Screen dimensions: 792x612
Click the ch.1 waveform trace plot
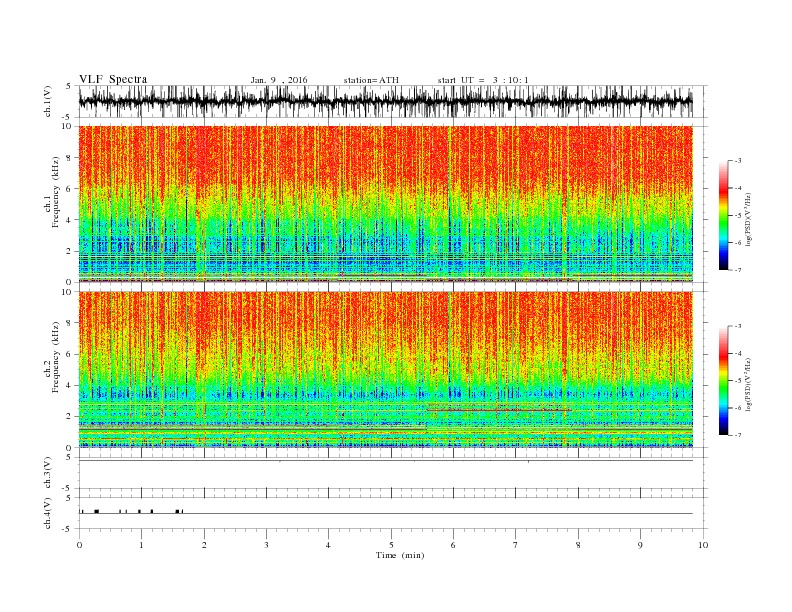click(386, 101)
